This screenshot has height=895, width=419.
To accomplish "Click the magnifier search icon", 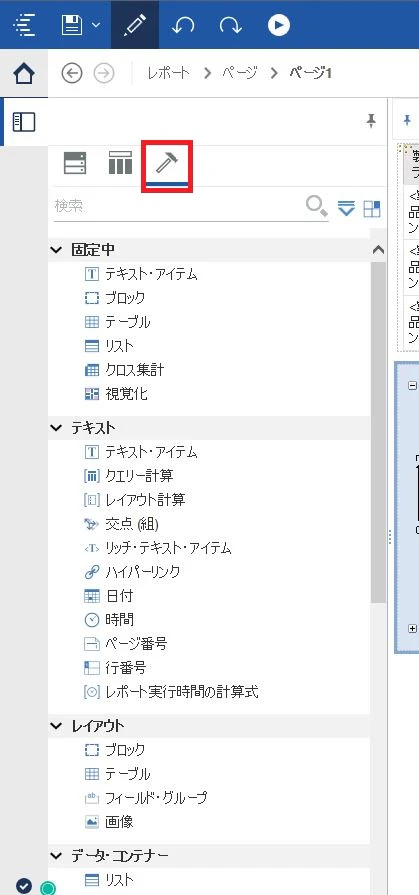I will coord(317,207).
